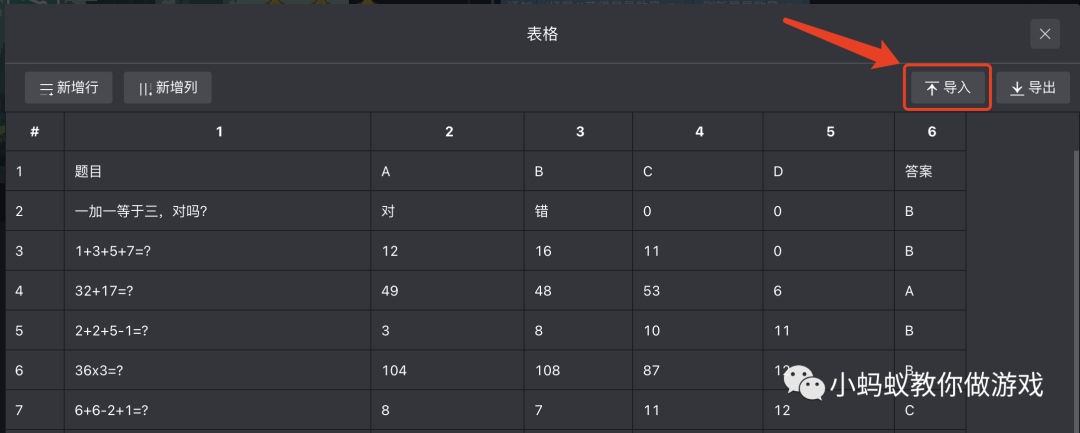Edit the 题目 header cell

tap(218, 171)
